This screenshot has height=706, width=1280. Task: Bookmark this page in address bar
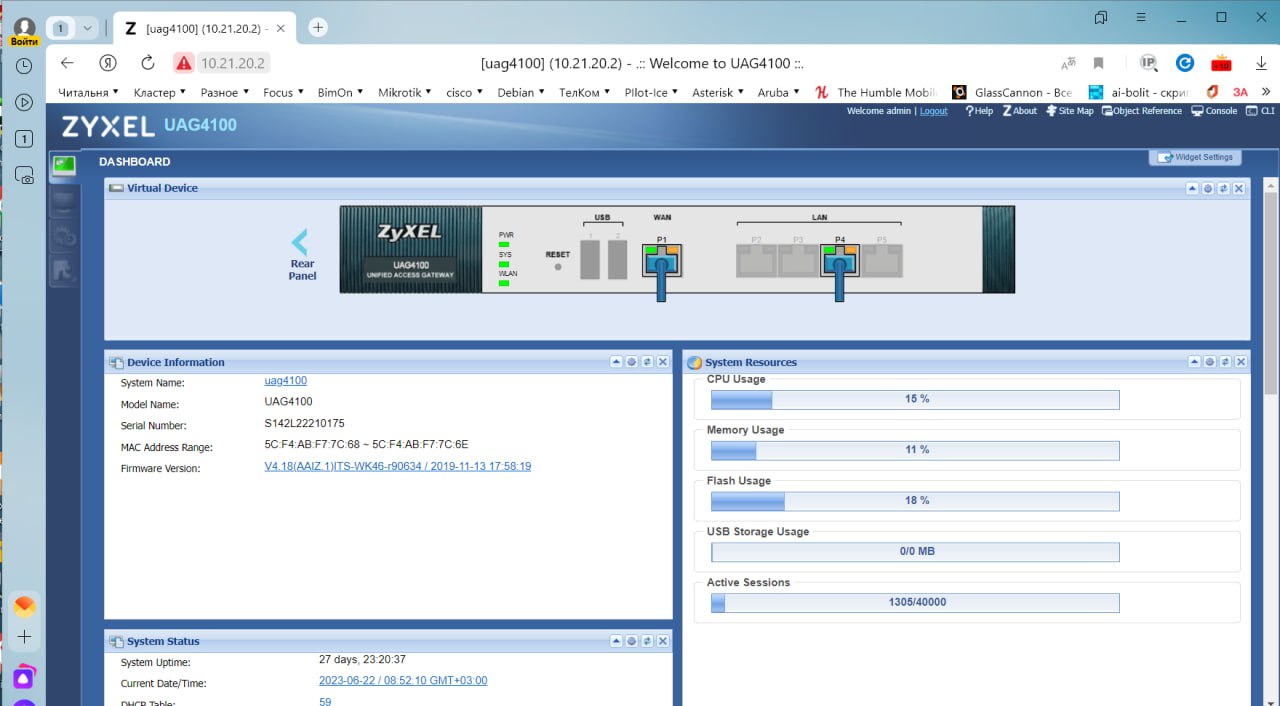point(1098,63)
